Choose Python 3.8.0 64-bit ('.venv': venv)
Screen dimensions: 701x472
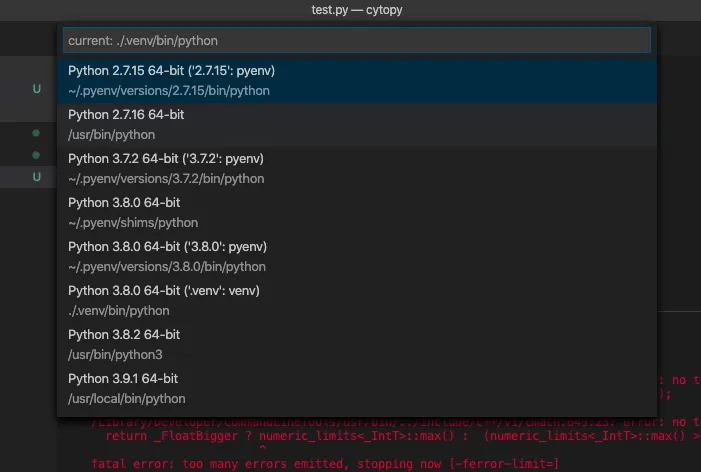click(164, 291)
